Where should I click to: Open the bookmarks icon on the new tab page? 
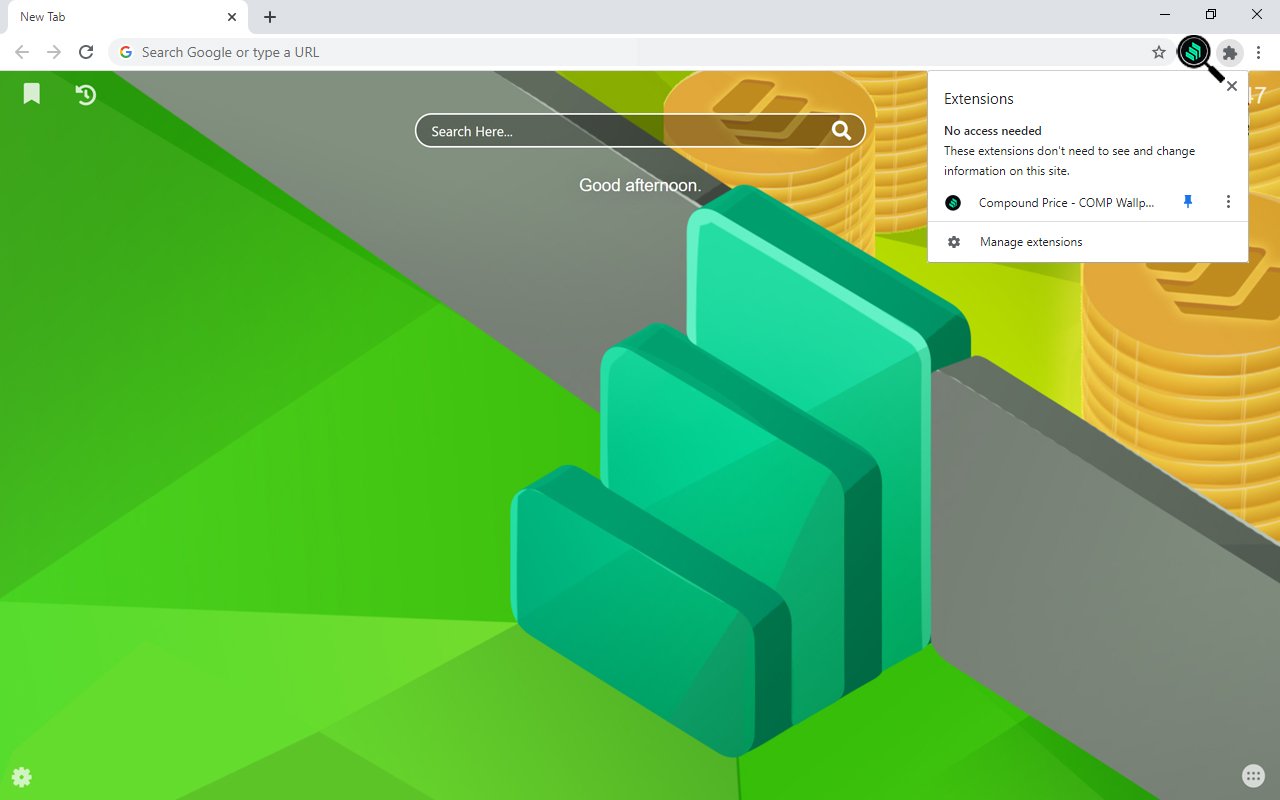click(x=32, y=94)
